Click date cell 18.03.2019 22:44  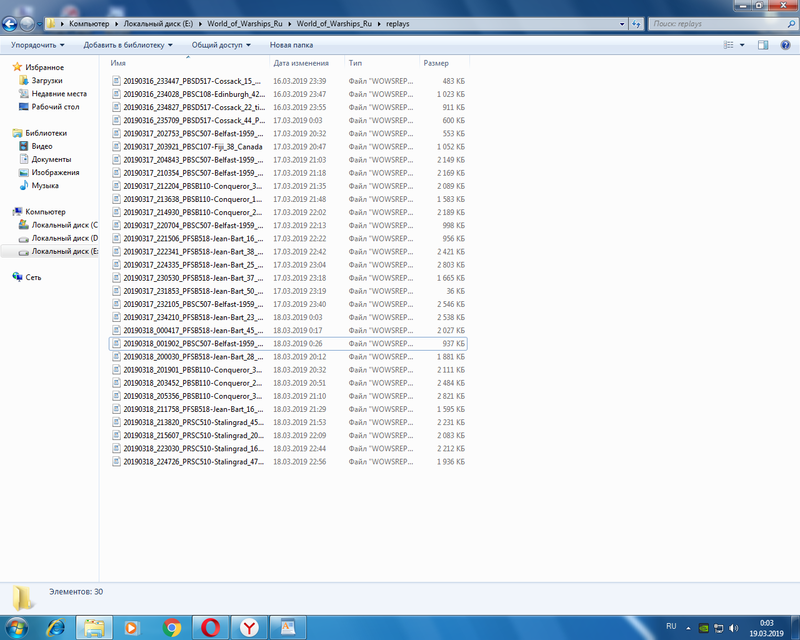click(x=299, y=449)
